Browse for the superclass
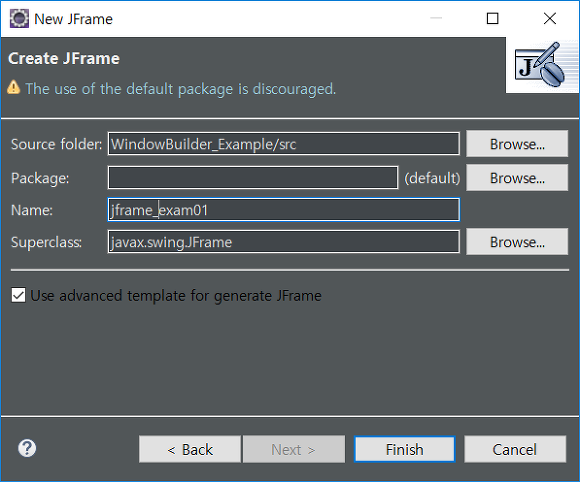The height and width of the screenshot is (482, 580). 517,242
